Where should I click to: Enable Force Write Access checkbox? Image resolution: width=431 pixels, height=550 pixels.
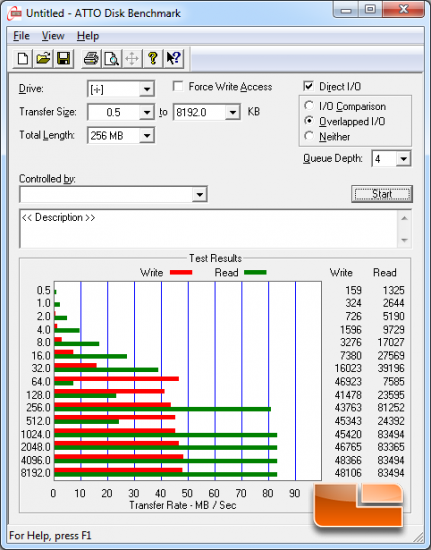[x=178, y=86]
